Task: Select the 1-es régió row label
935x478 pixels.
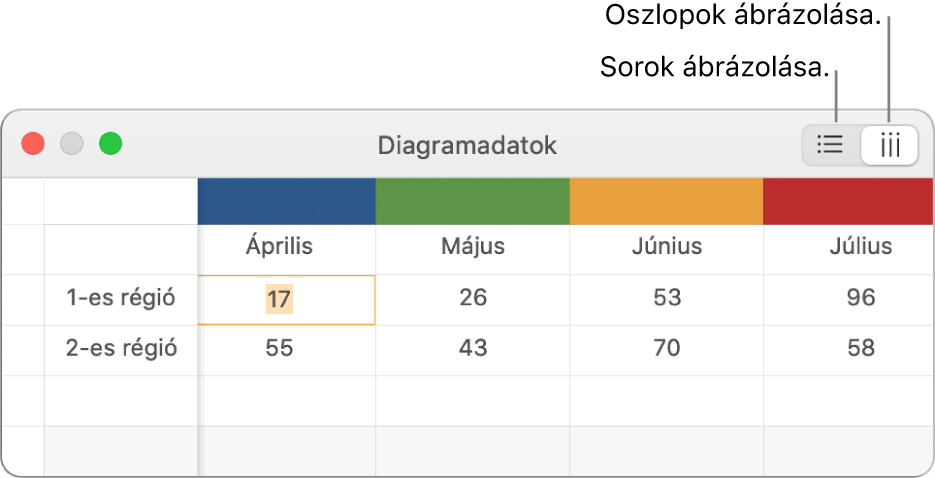Action: pyautogui.click(x=121, y=297)
